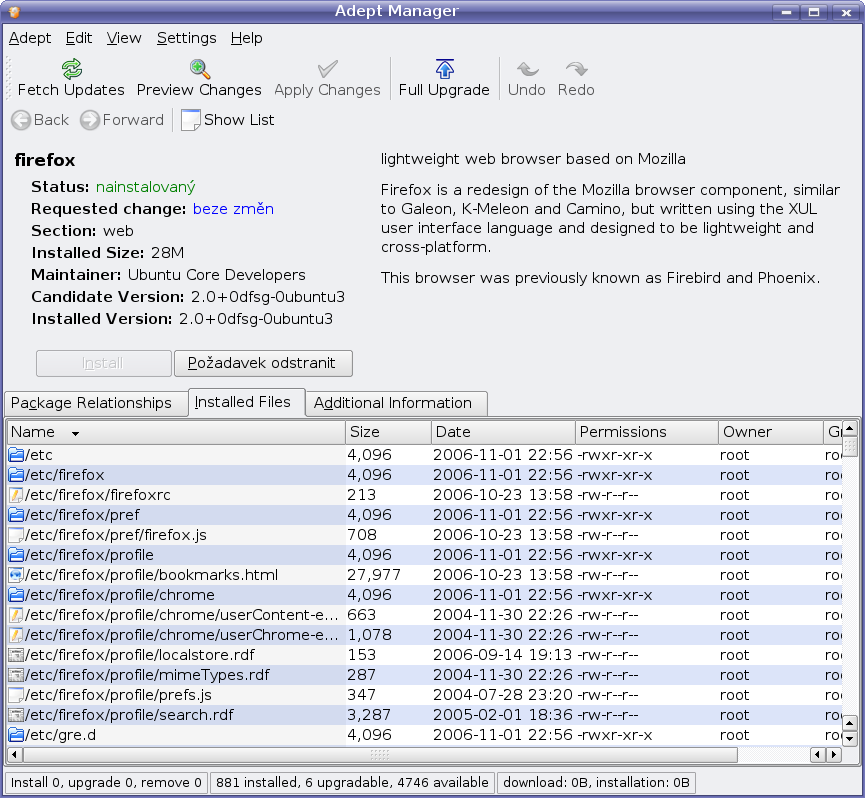Click the Show List icon
The width and height of the screenshot is (865, 798).
point(190,120)
